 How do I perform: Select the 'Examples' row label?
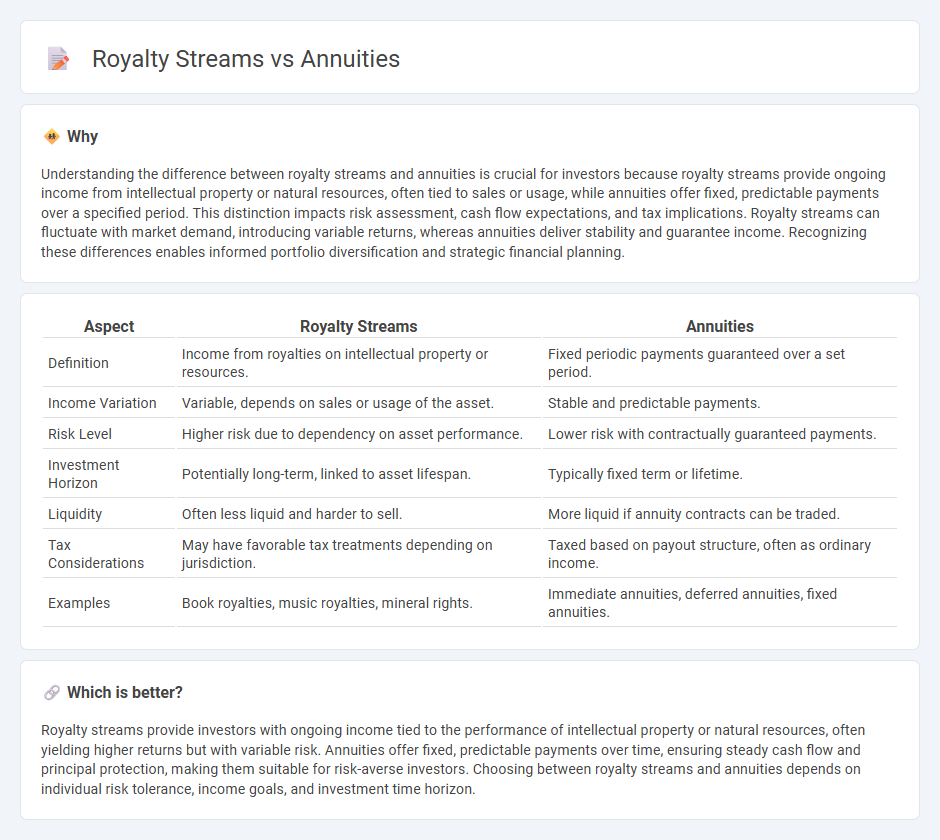click(x=79, y=603)
